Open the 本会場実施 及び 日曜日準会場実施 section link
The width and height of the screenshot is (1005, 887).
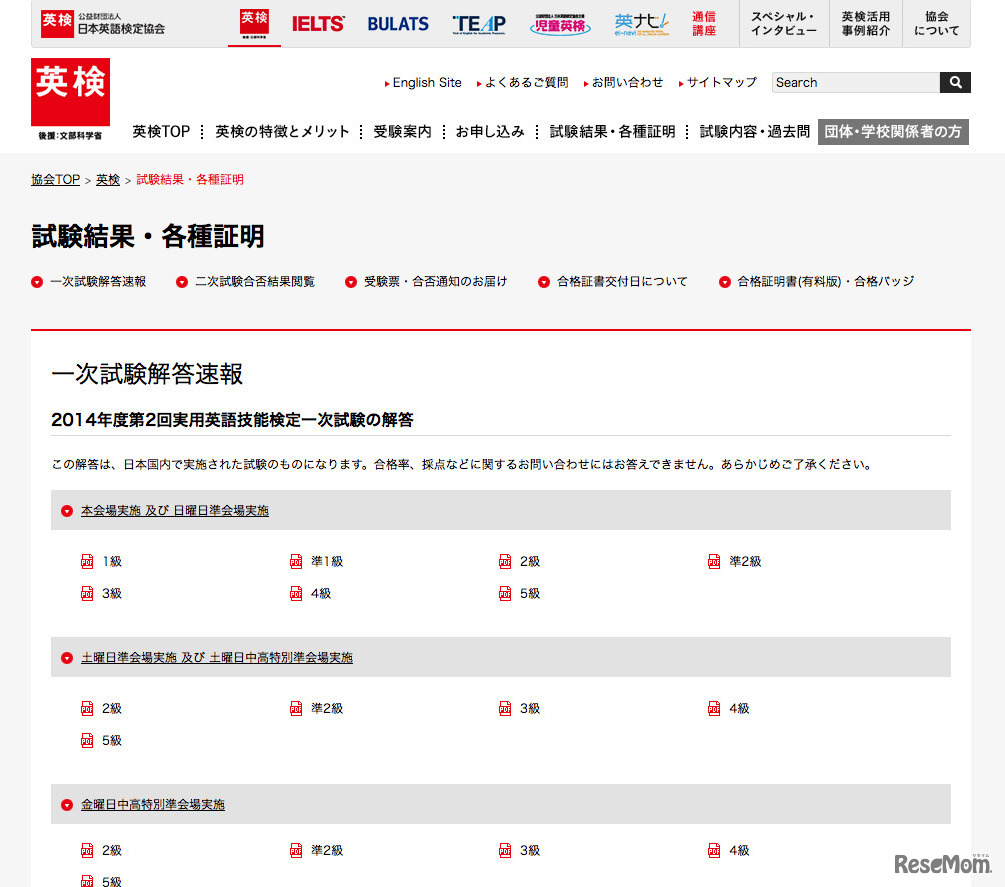click(x=172, y=510)
